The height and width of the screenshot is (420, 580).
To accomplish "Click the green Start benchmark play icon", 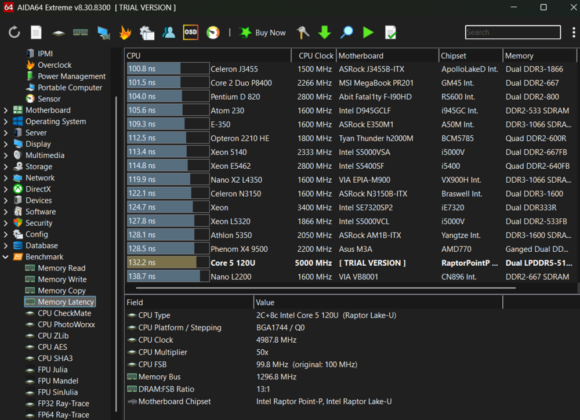I will pyautogui.click(x=368, y=33).
